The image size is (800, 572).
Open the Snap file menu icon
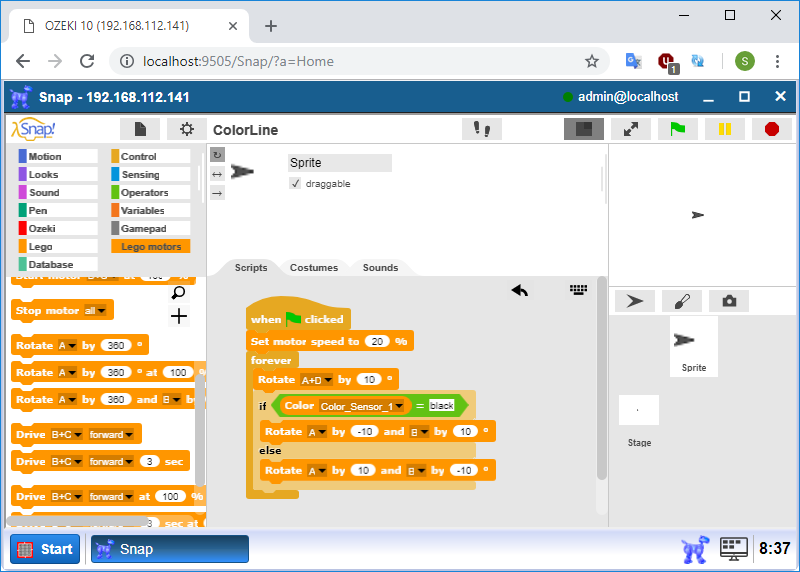[x=140, y=129]
